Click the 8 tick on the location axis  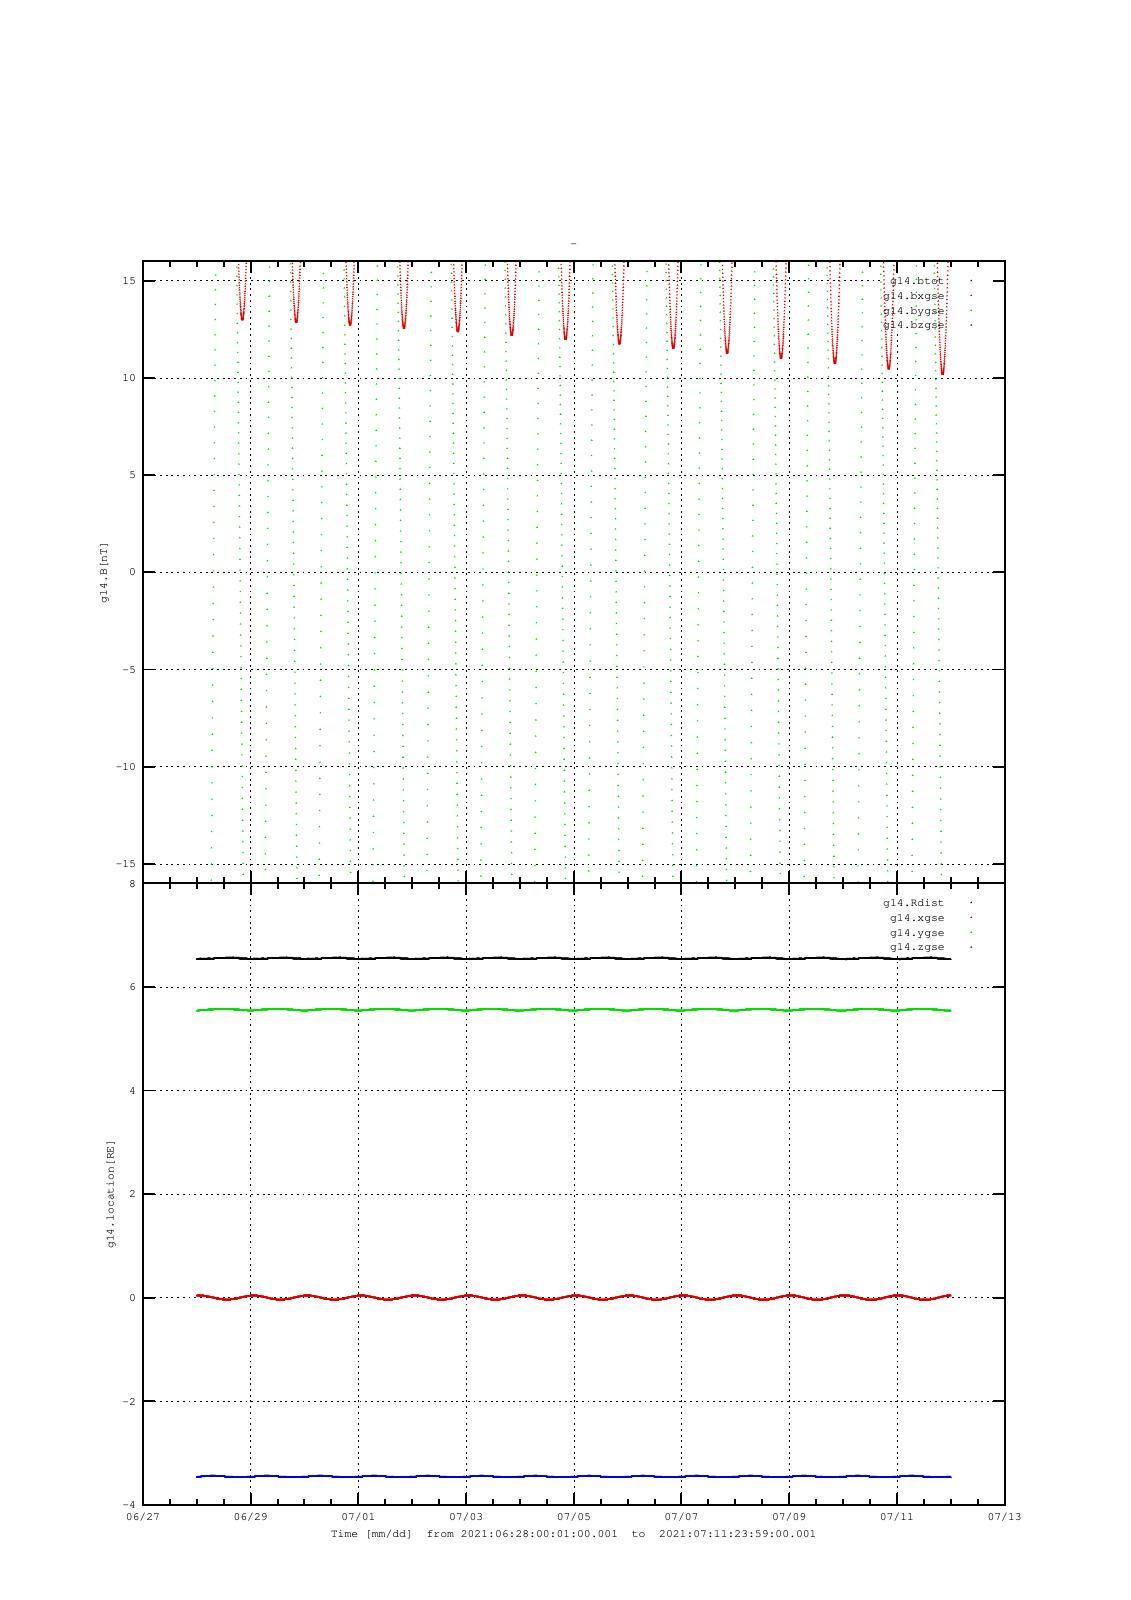[132, 884]
